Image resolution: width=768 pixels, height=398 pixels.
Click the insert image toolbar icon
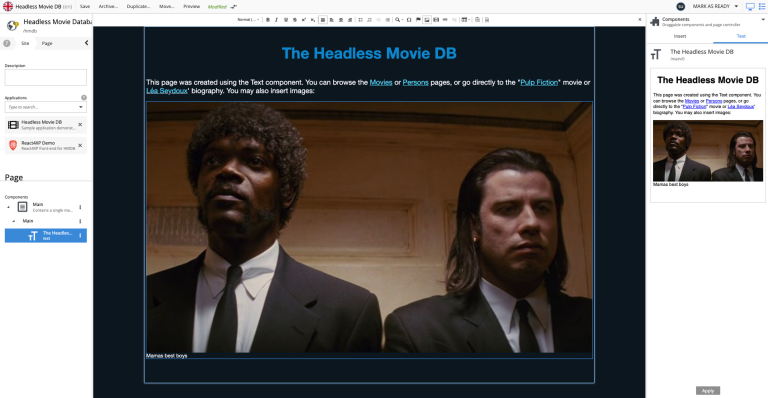[427, 20]
